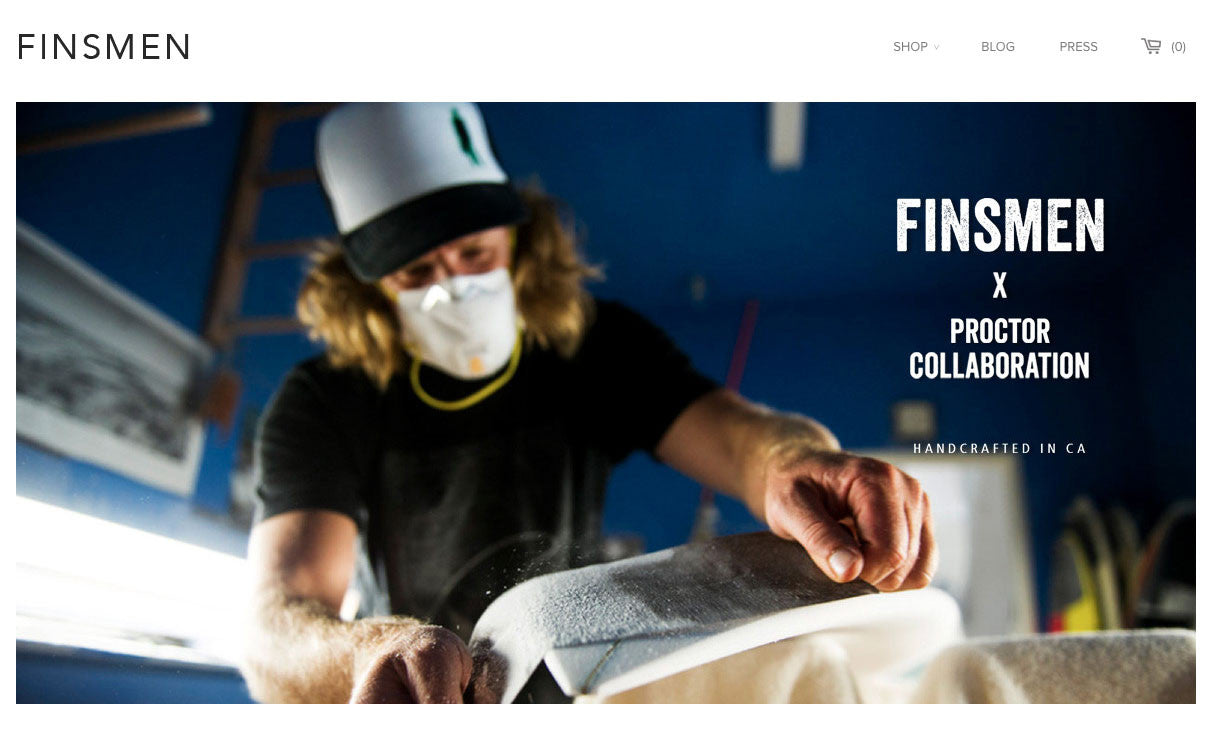Go to the BLOG page
Screen dimensions: 1230x734
(x=998, y=47)
